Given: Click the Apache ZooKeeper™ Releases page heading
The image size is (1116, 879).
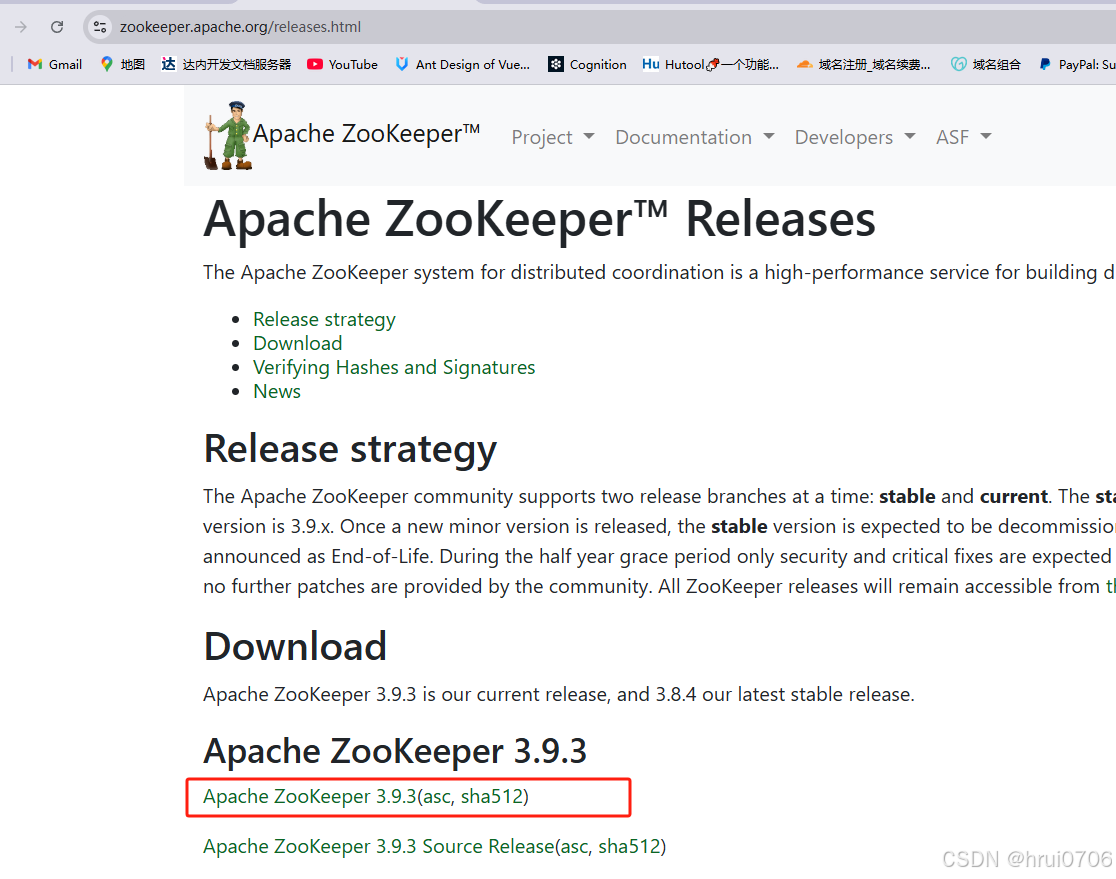Looking at the screenshot, I should pos(539,219).
